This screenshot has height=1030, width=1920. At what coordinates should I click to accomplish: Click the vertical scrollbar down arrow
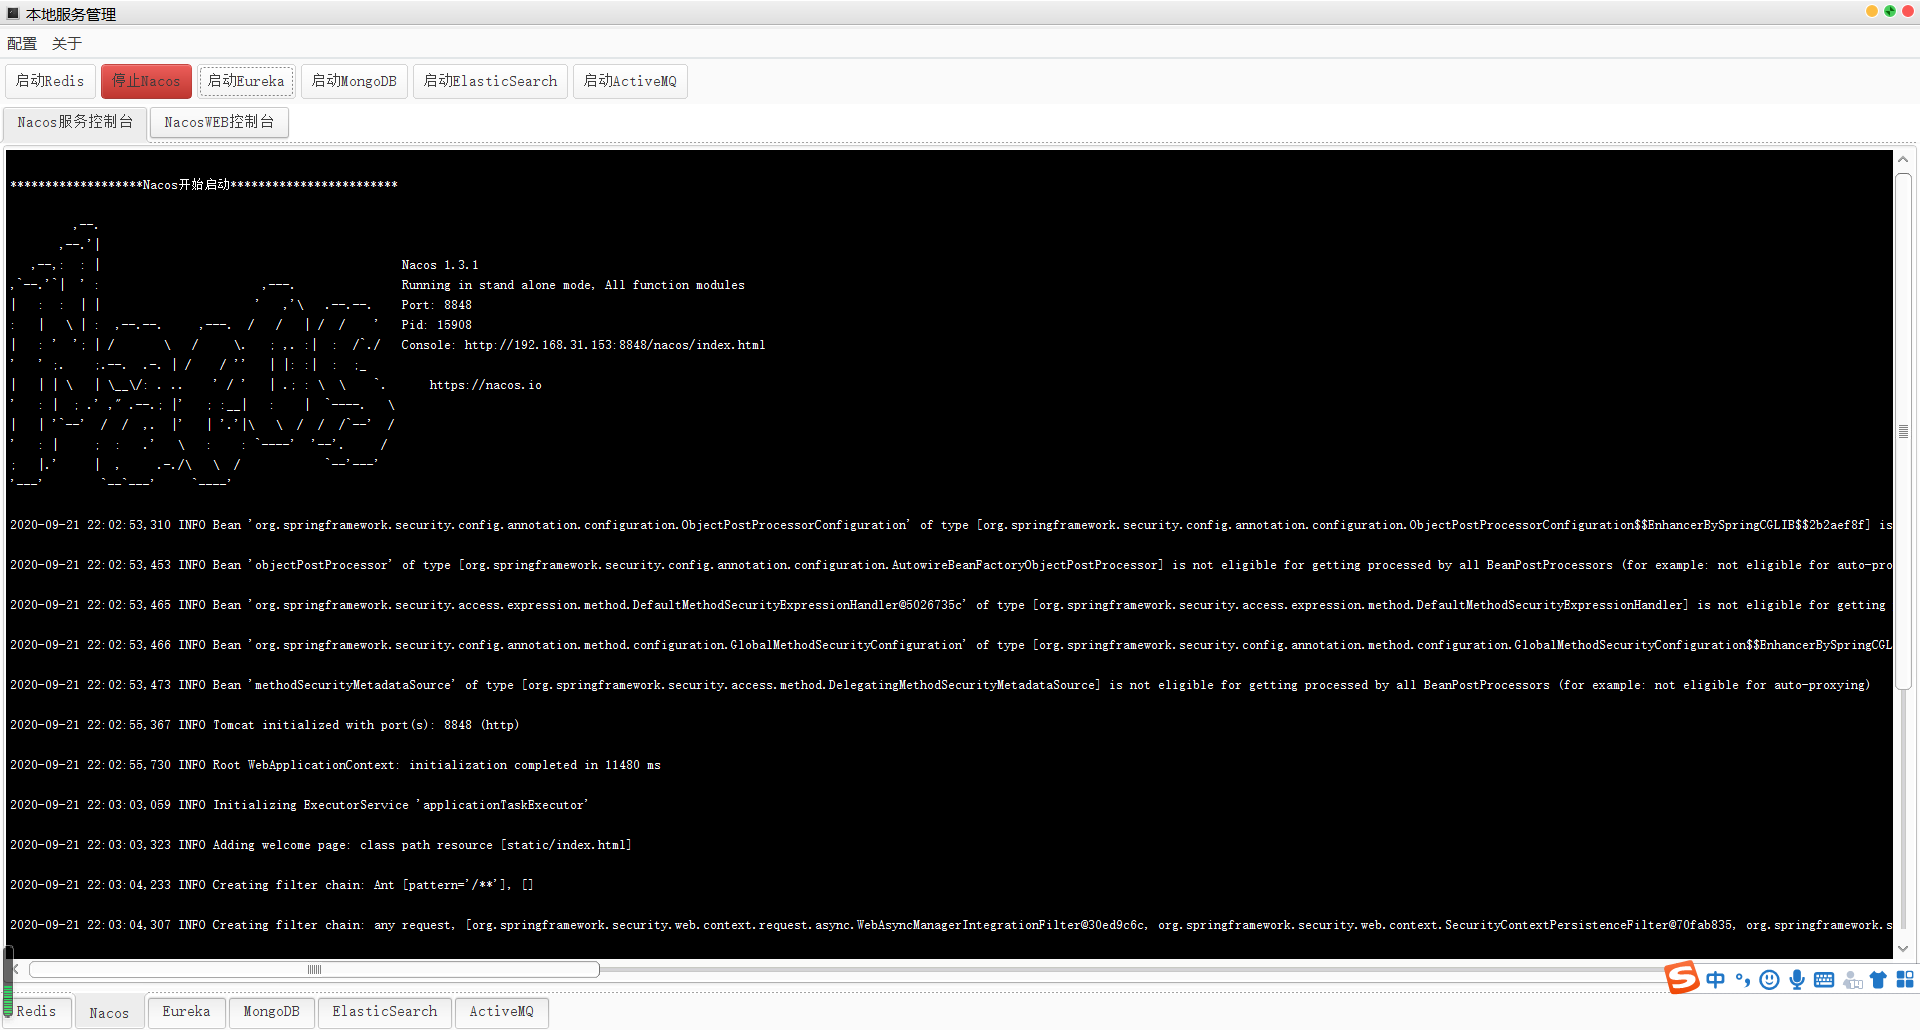click(1904, 948)
